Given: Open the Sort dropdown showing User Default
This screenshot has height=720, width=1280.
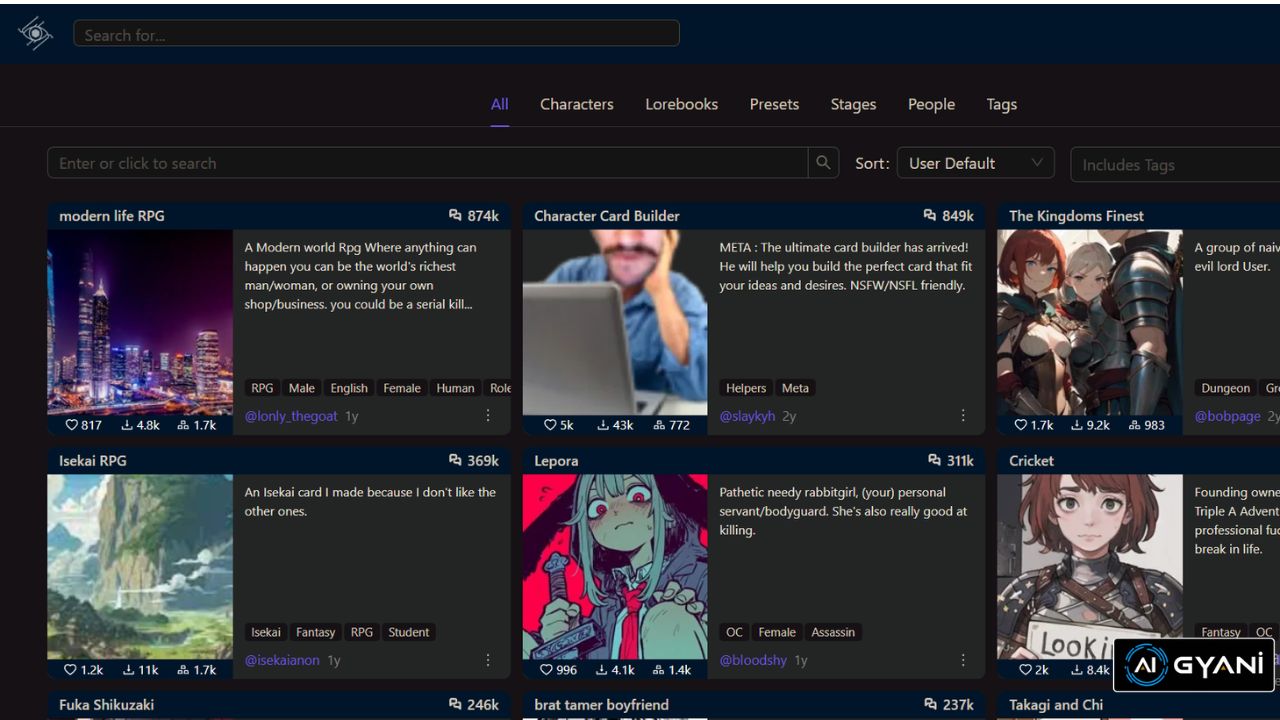Looking at the screenshot, I should click(x=975, y=162).
